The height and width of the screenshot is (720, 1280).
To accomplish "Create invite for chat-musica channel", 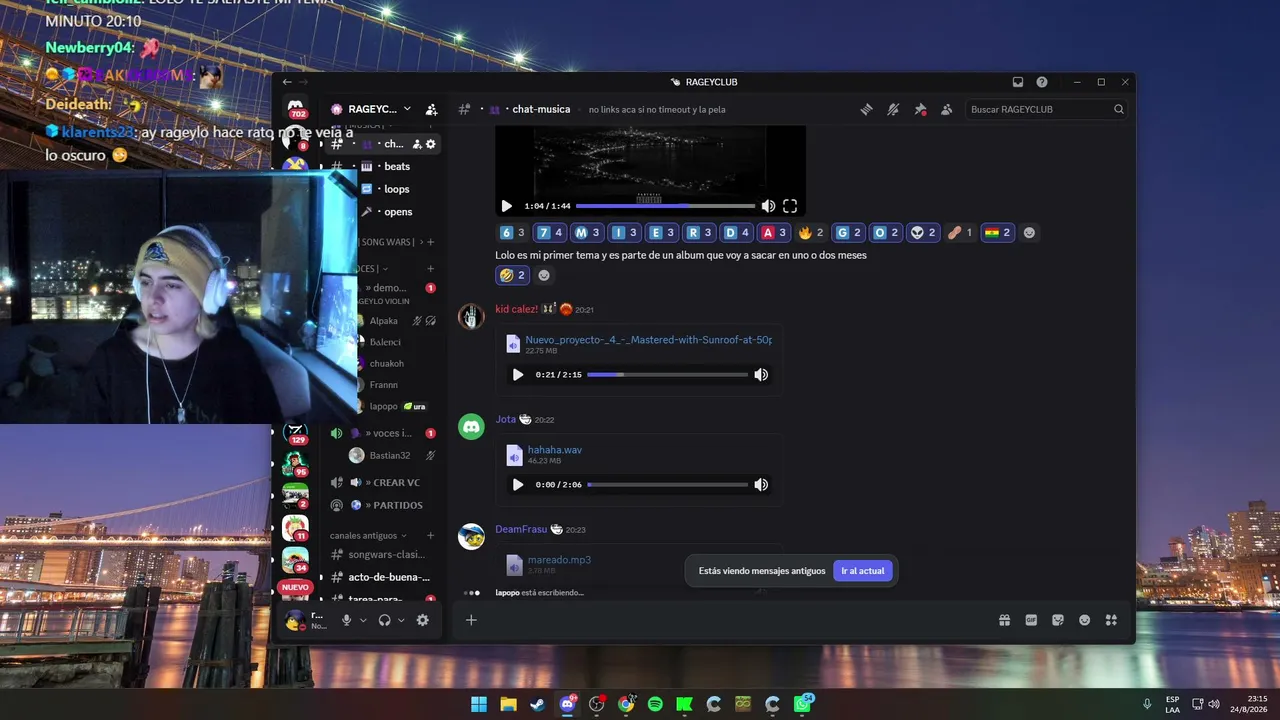I will 417,144.
